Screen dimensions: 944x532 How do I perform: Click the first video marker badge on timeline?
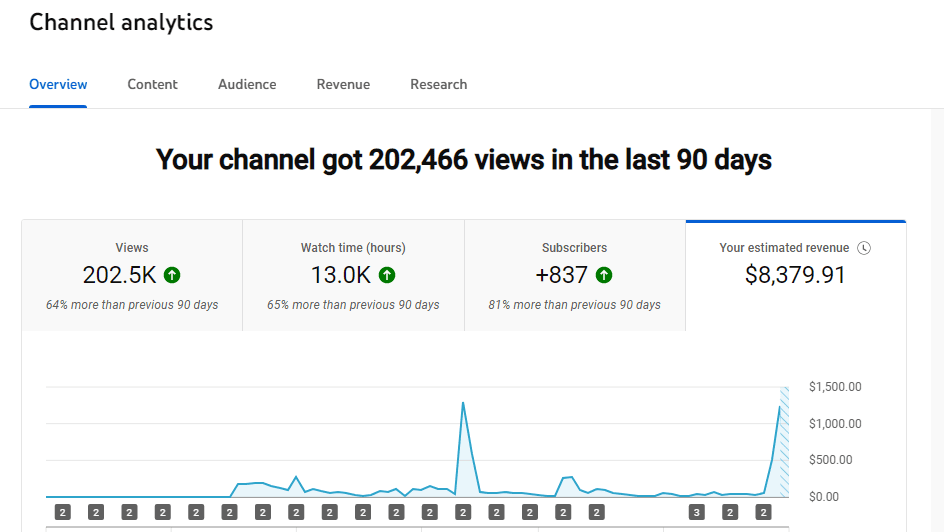coord(62,513)
